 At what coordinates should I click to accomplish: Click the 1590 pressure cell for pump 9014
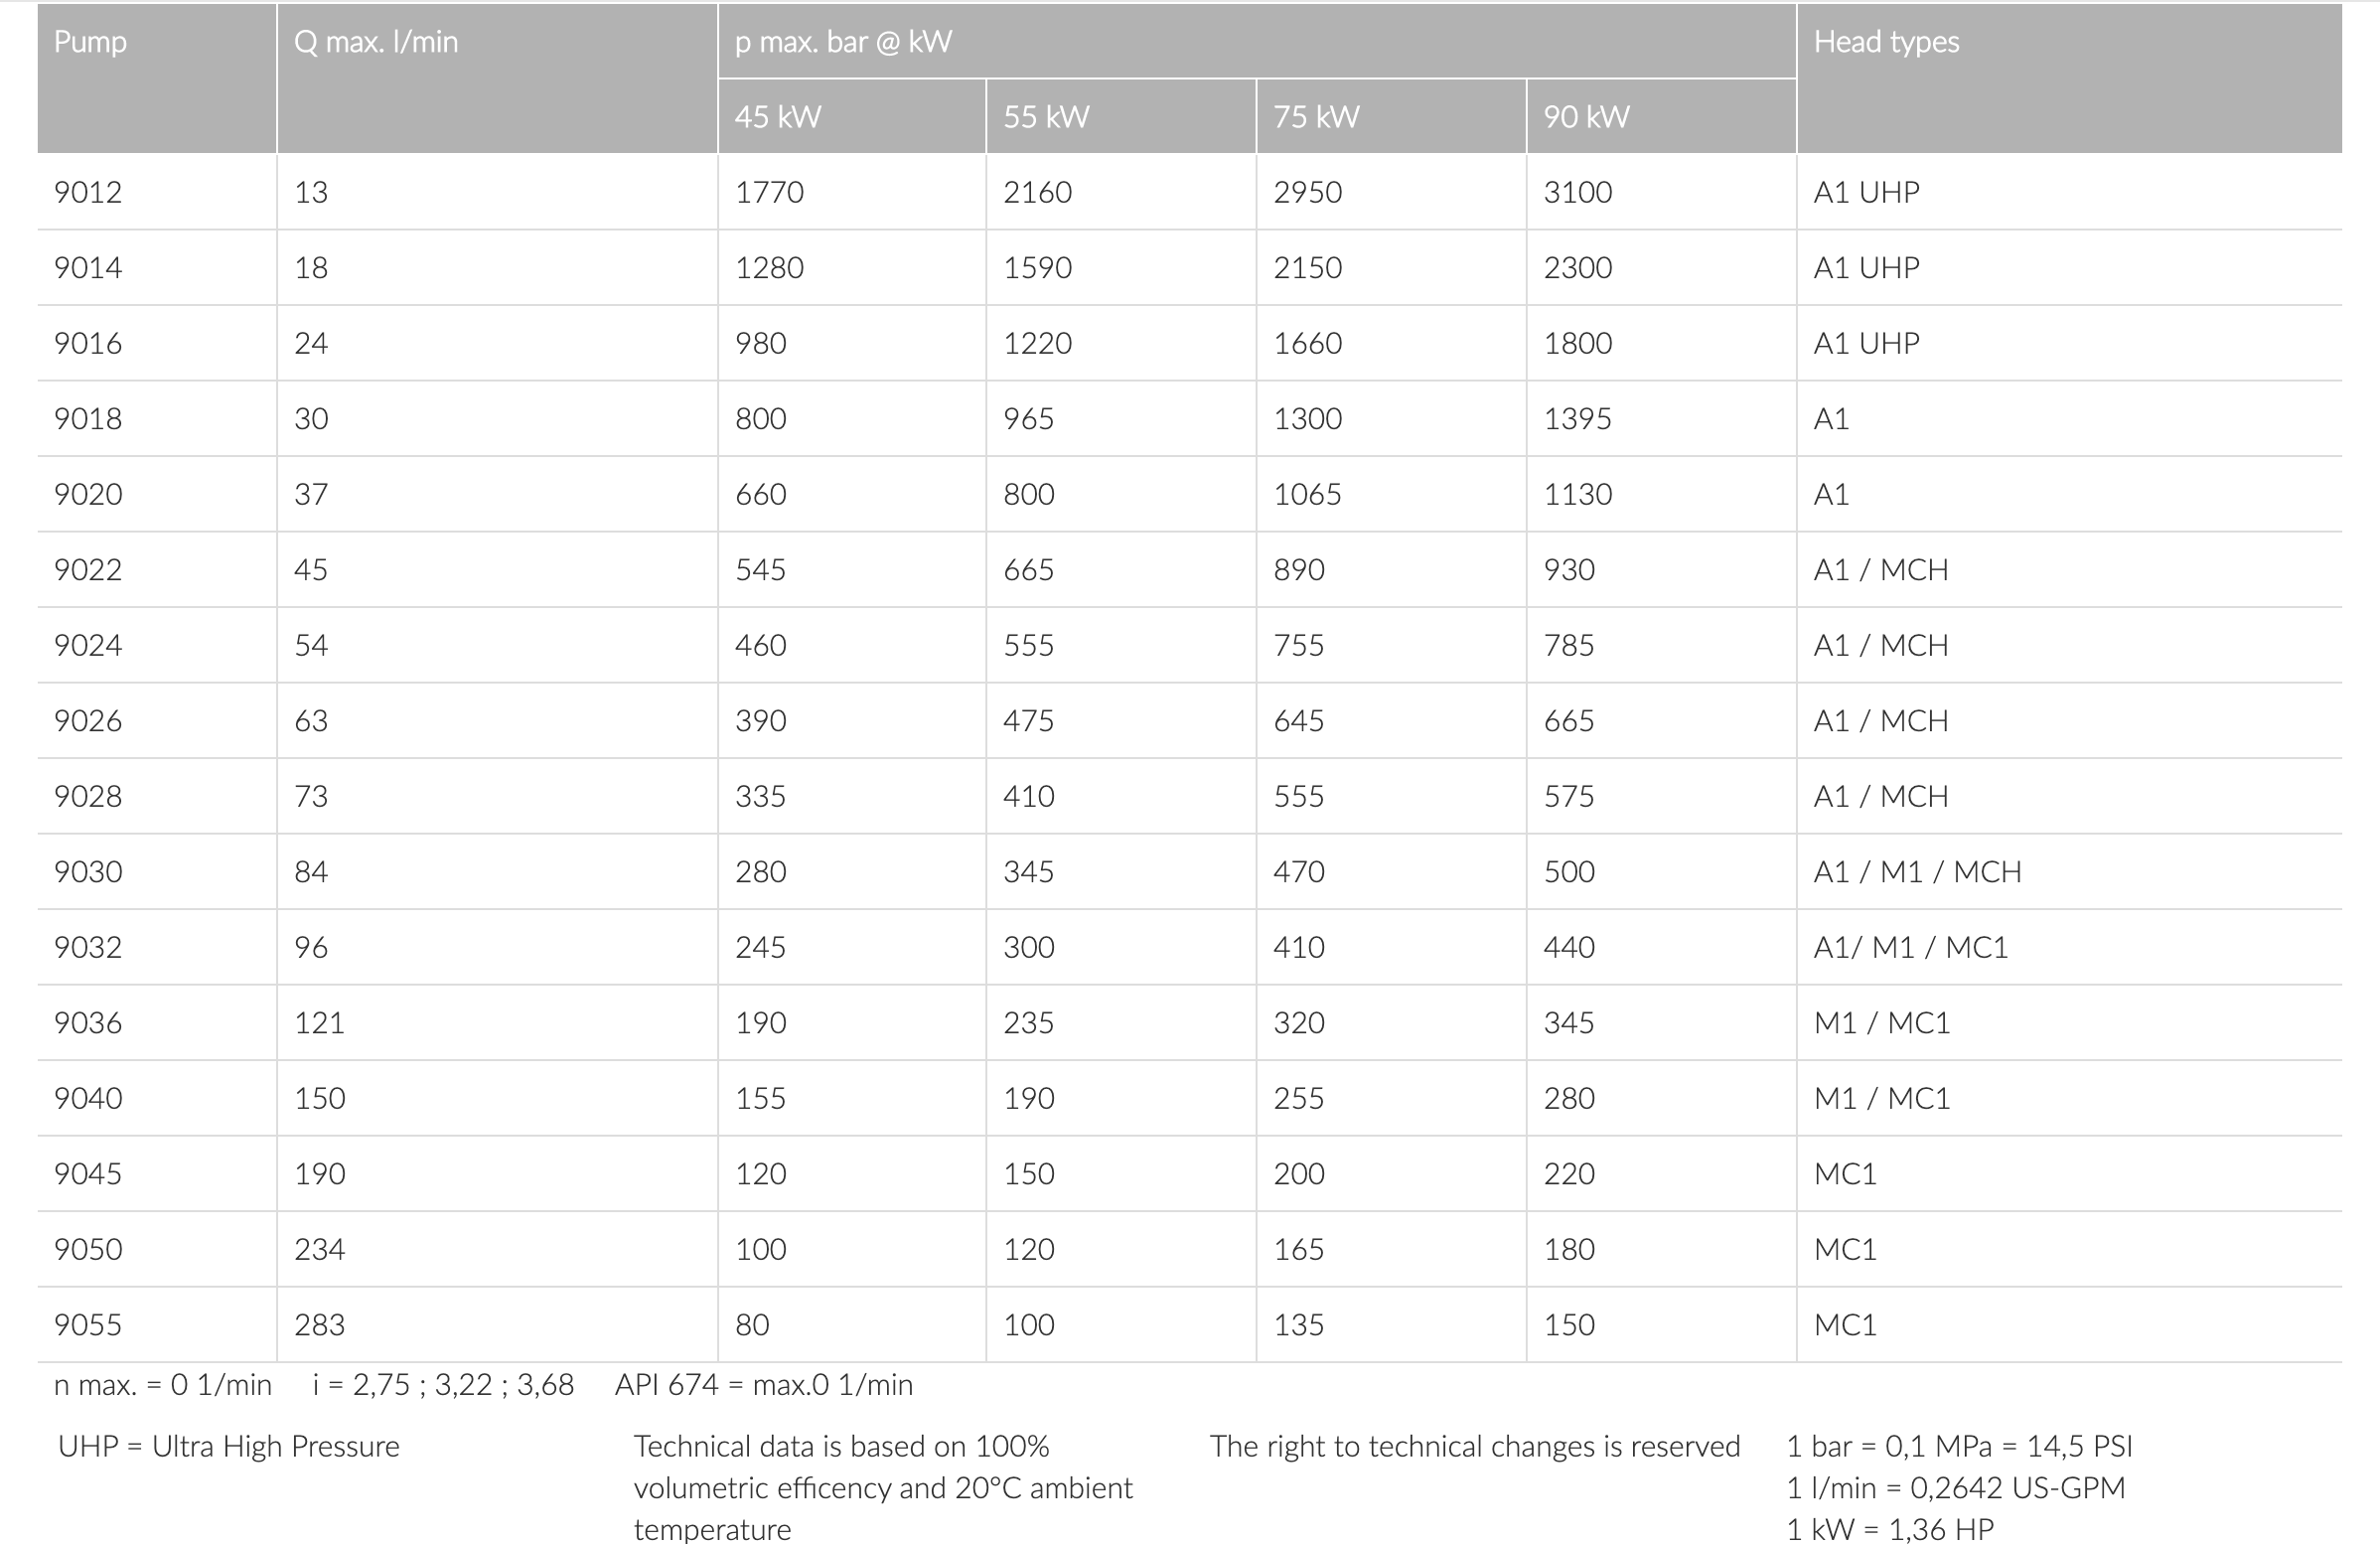click(1037, 268)
